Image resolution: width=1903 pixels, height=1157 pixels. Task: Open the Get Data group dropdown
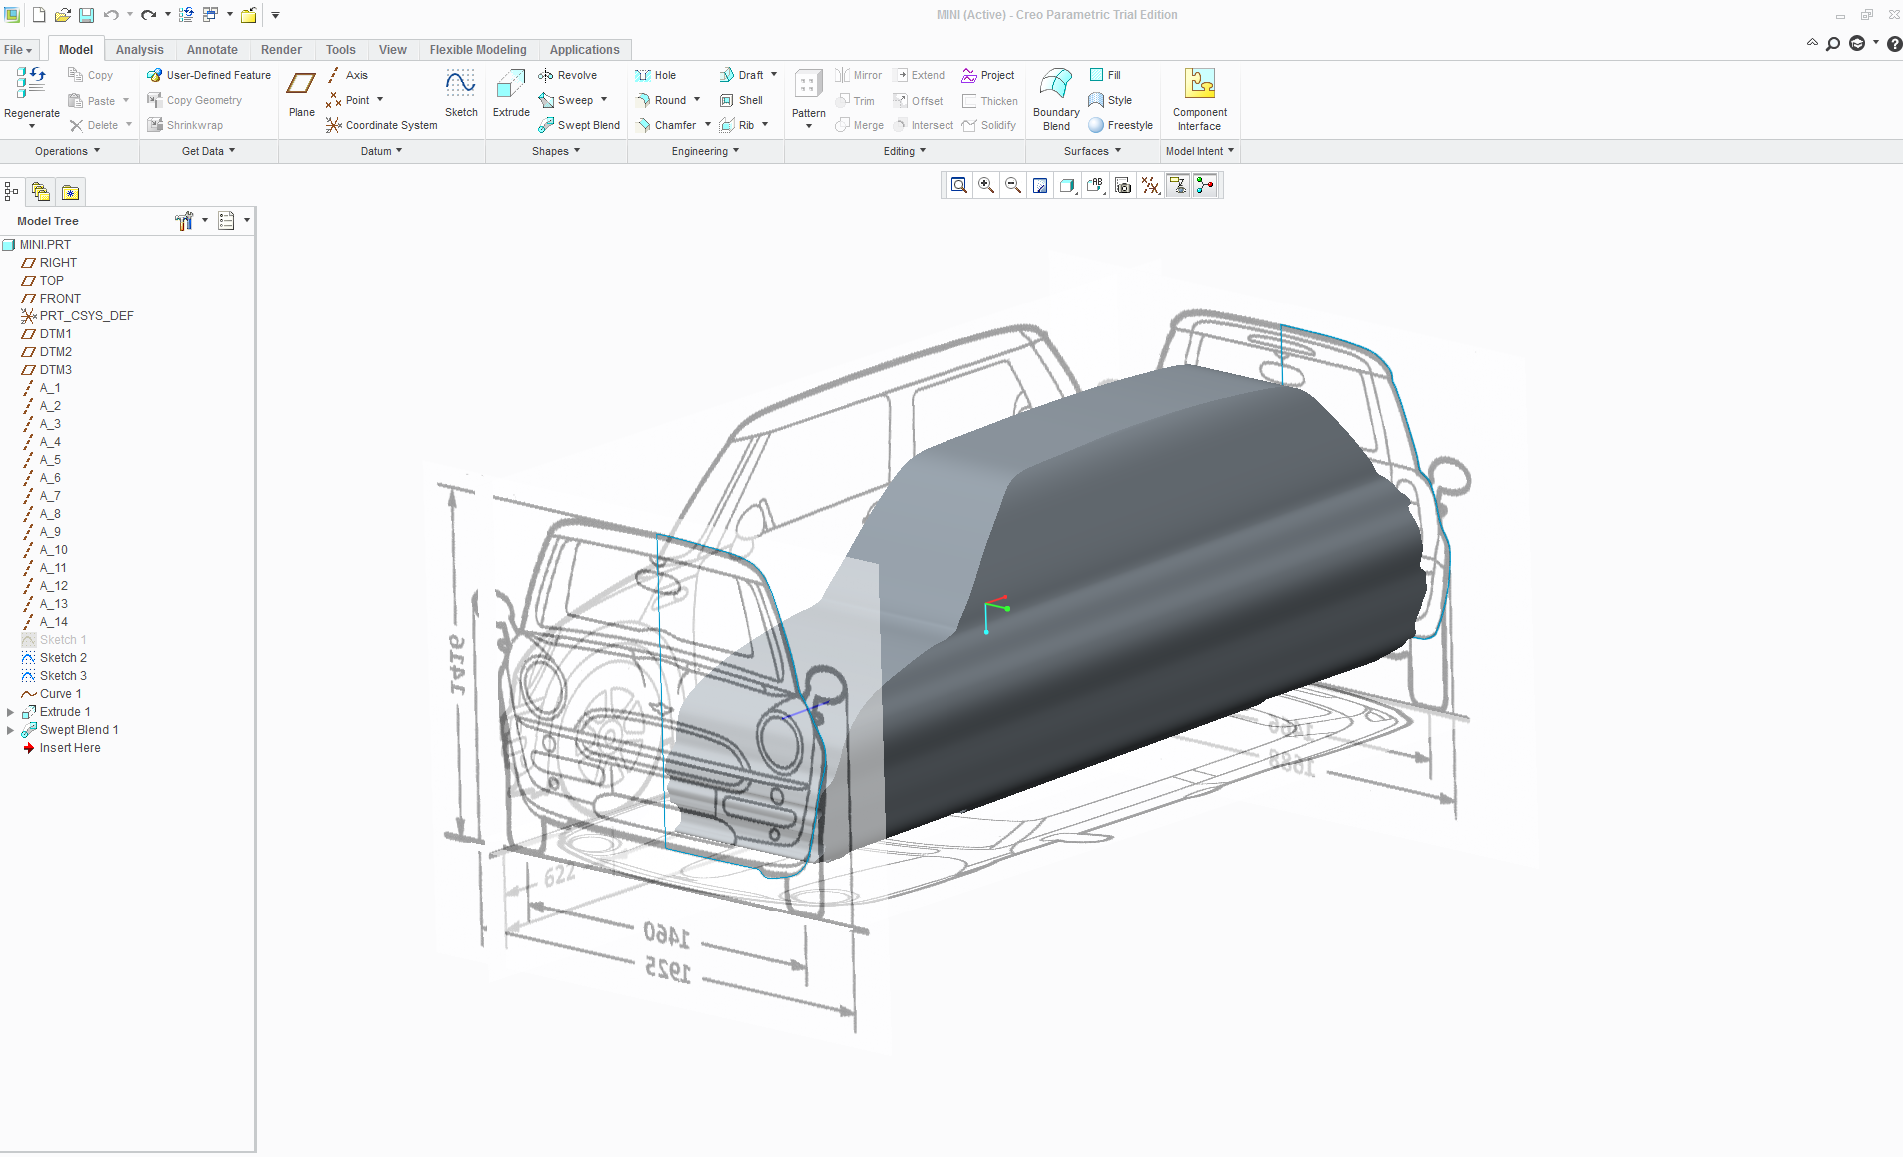point(208,151)
